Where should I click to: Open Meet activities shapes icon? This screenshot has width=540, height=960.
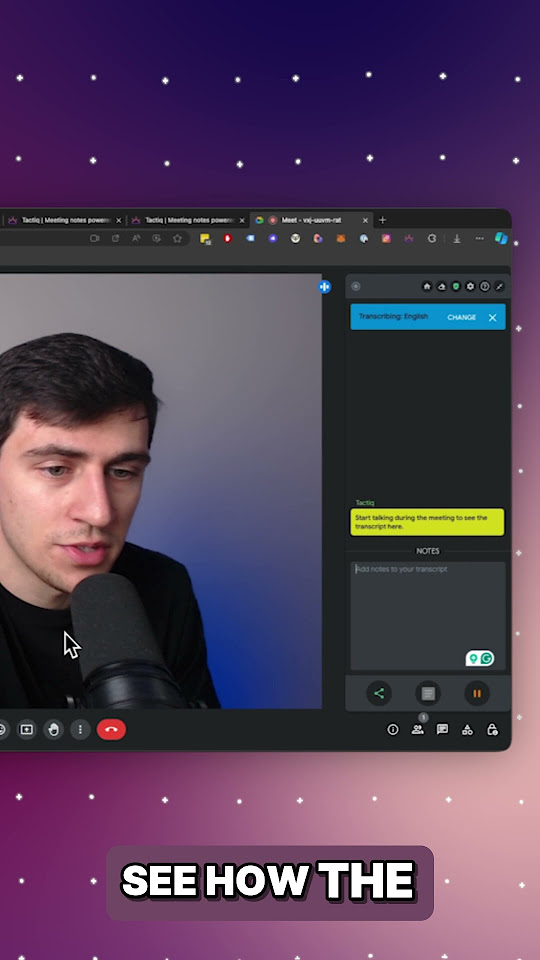coord(467,729)
